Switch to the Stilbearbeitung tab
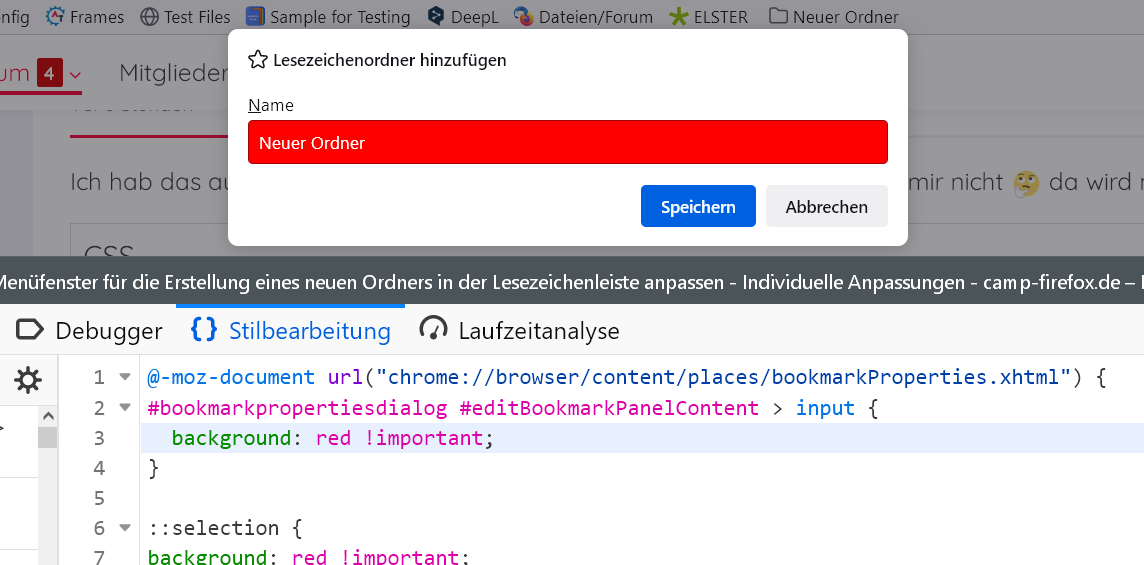Image resolution: width=1144 pixels, height=565 pixels. click(290, 331)
